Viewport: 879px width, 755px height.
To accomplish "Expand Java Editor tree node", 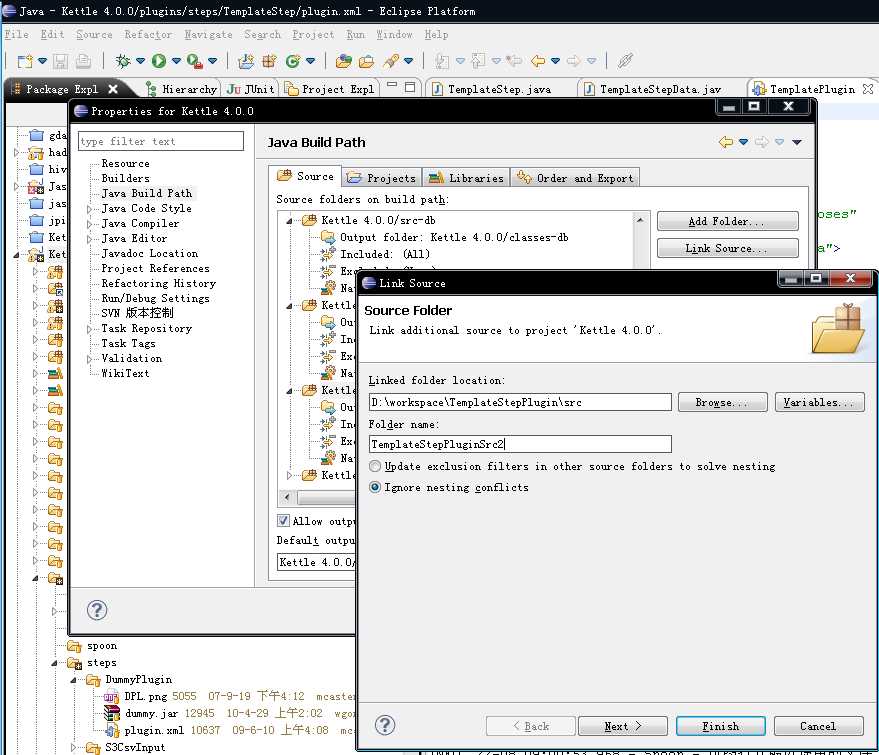I will pos(89,239).
